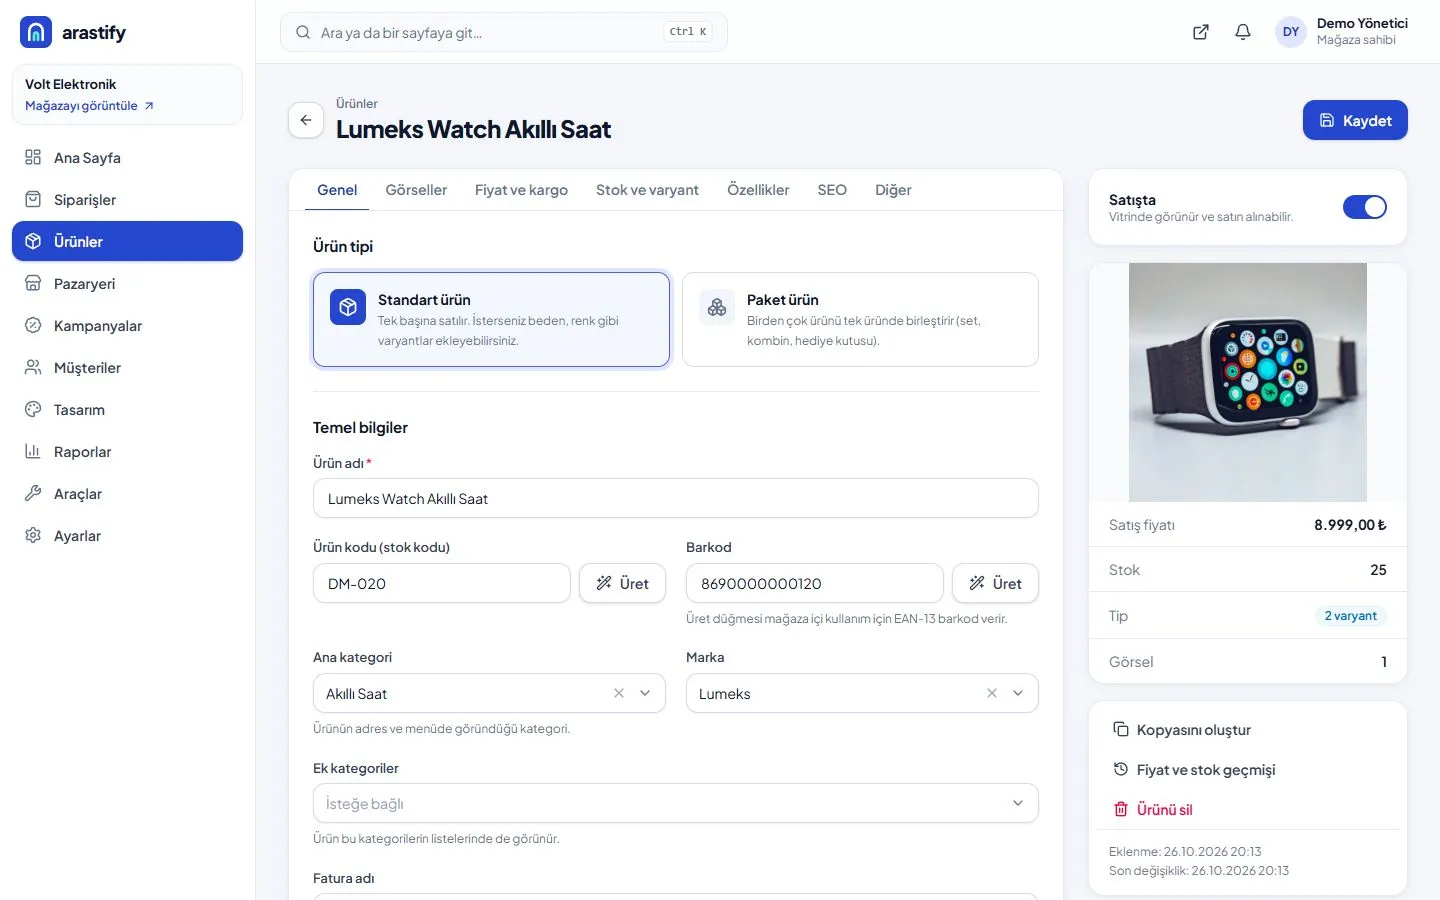The width and height of the screenshot is (1440, 900).
Task: Open the Fiyat ve kargo tab
Action: pos(521,190)
